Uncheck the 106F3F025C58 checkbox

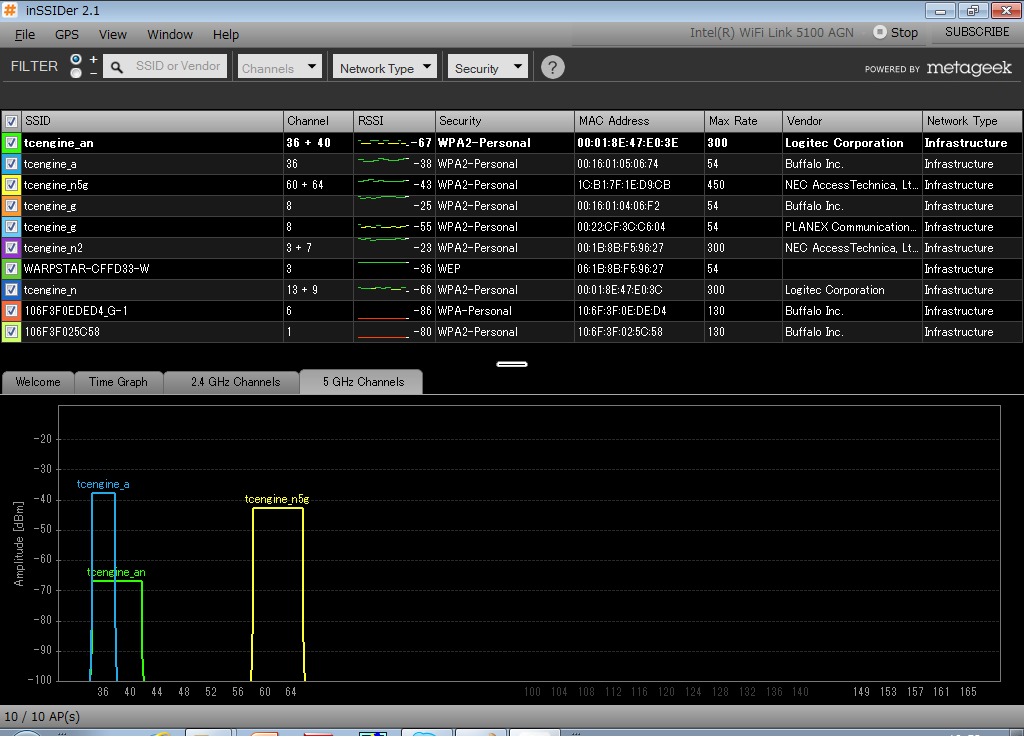(11, 332)
